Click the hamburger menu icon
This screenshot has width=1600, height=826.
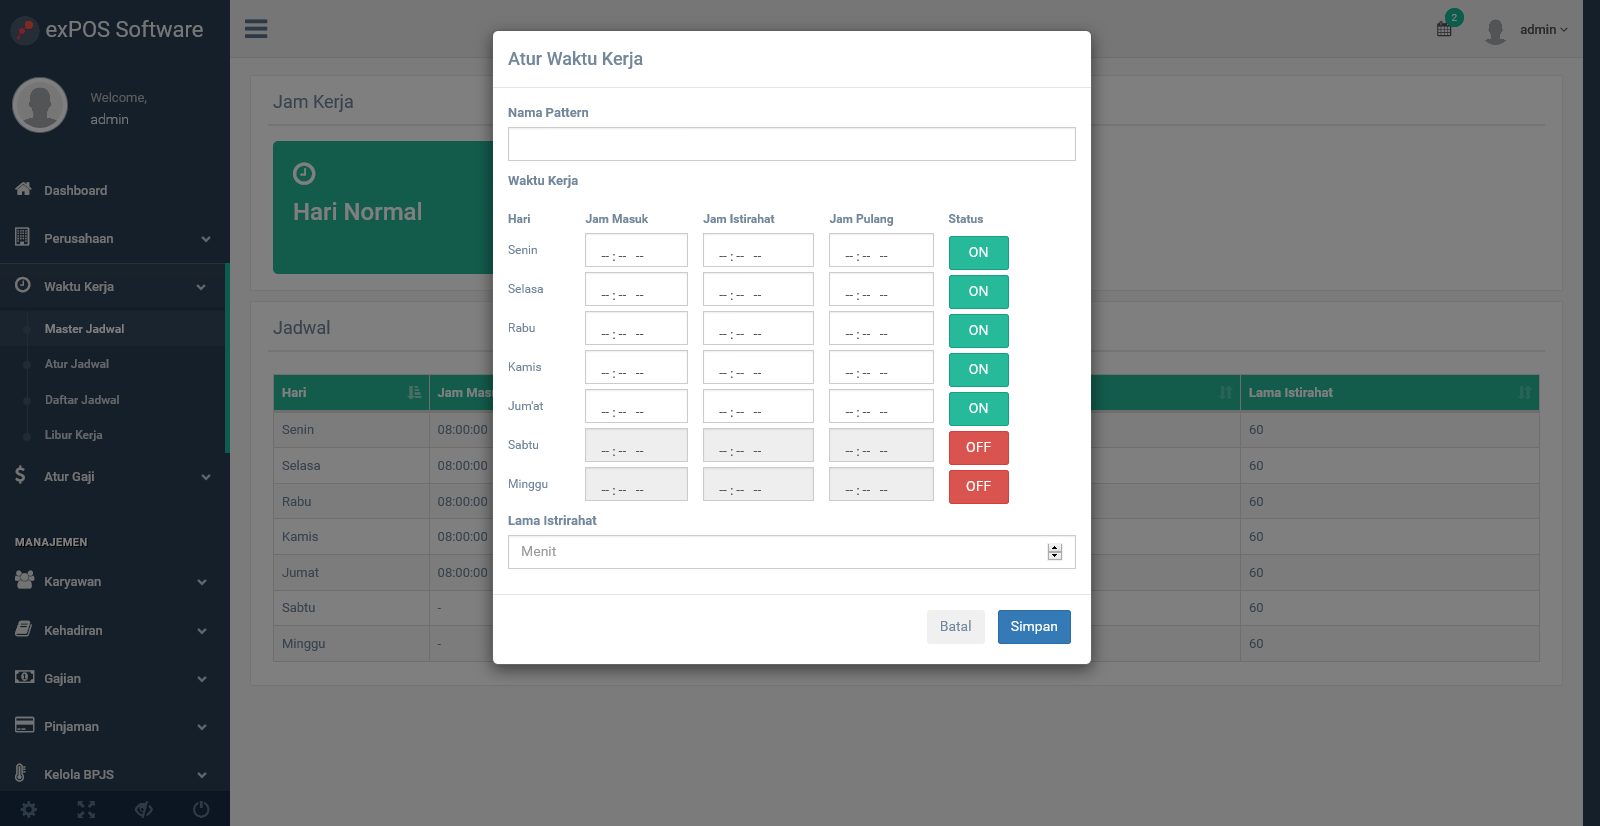(256, 29)
